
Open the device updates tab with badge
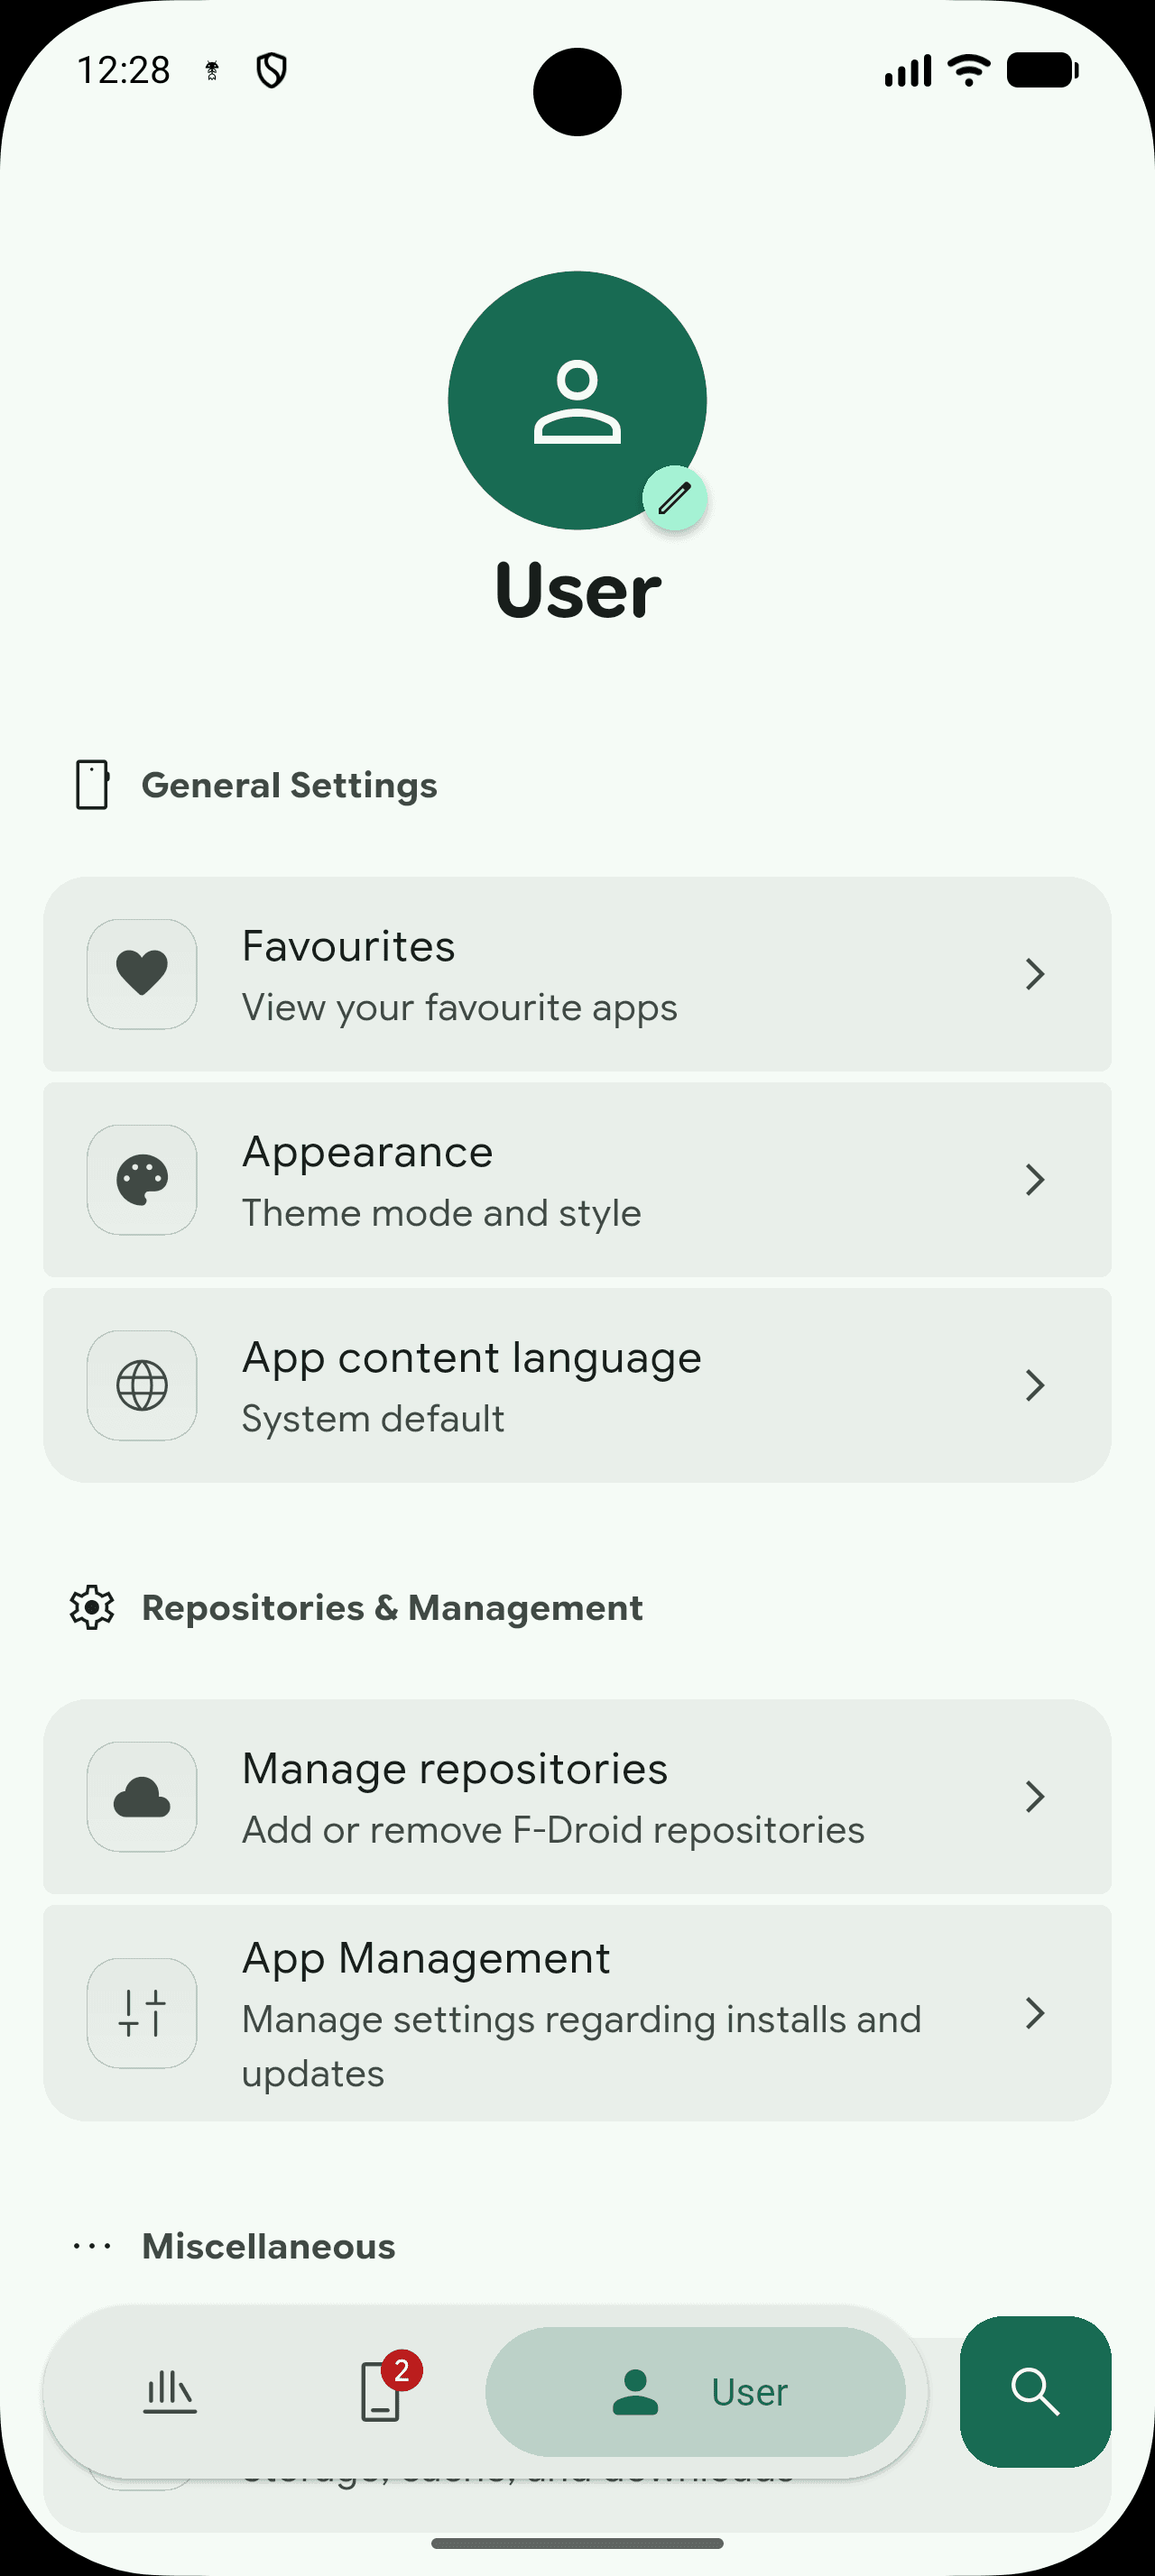[382, 2391]
